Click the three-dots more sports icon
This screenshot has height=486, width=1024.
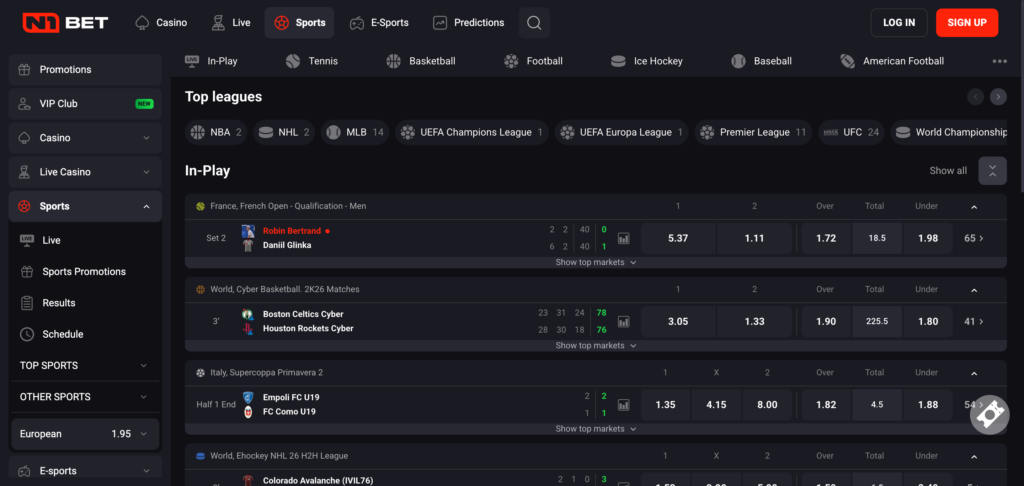pos(1000,61)
